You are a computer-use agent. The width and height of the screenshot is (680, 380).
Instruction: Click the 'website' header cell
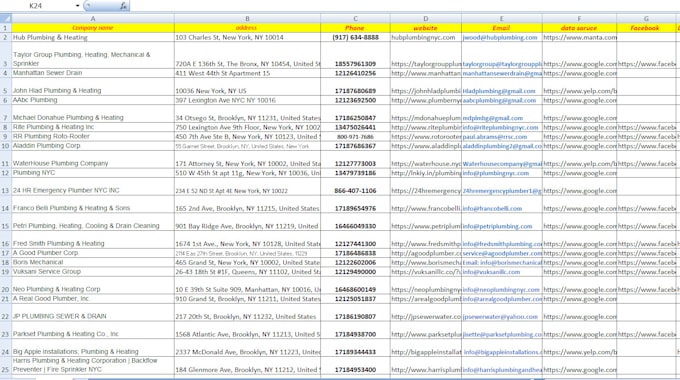tap(425, 28)
